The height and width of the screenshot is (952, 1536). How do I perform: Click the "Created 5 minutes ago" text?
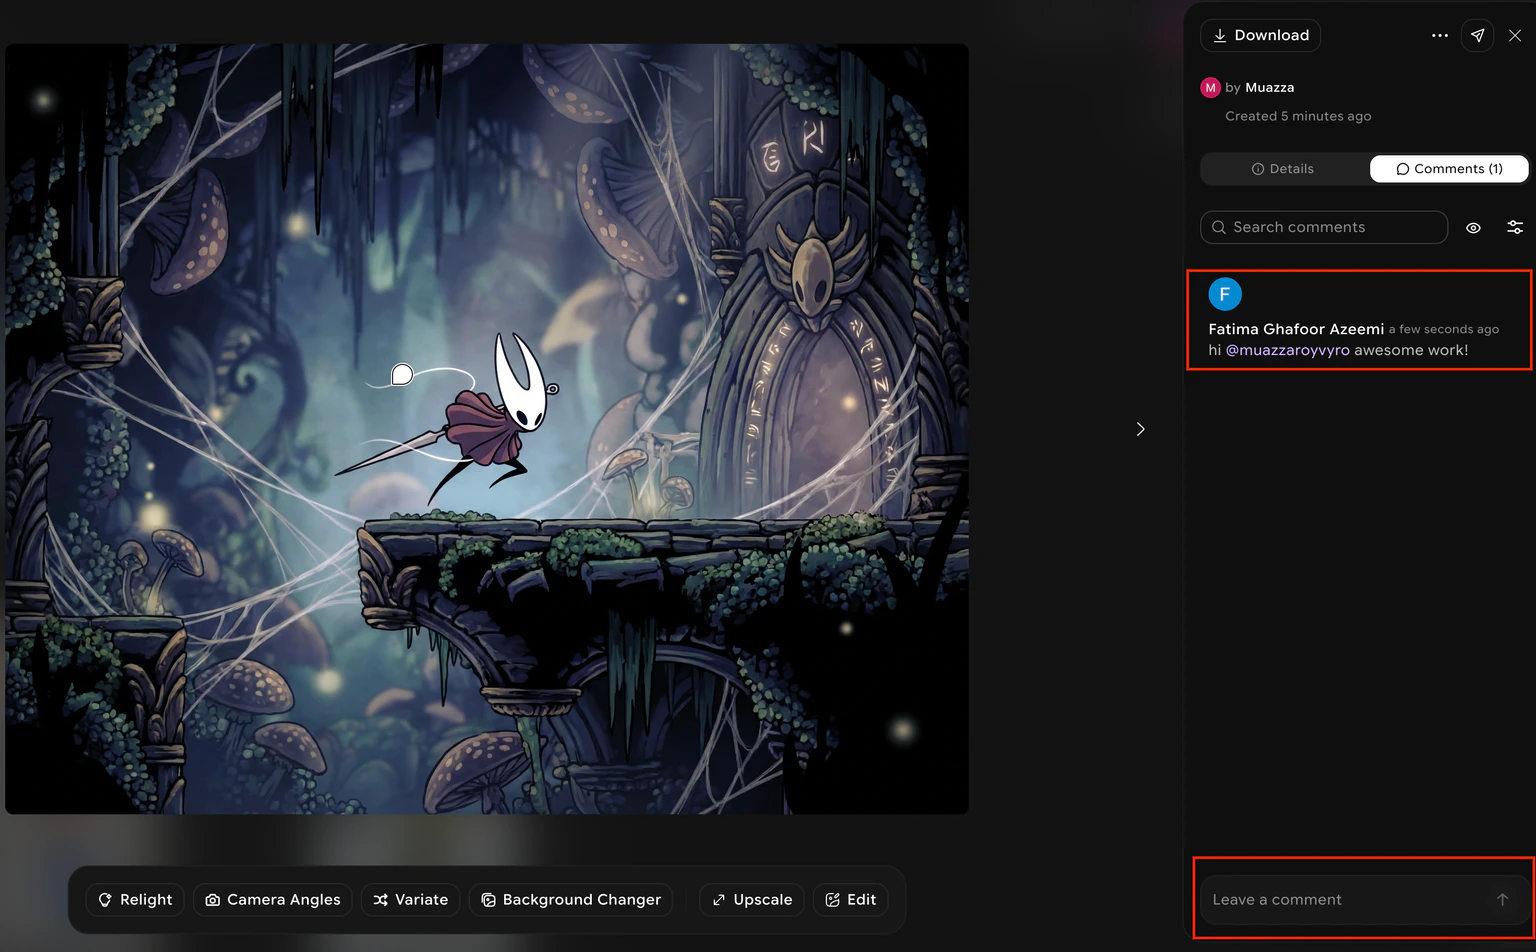click(1298, 116)
